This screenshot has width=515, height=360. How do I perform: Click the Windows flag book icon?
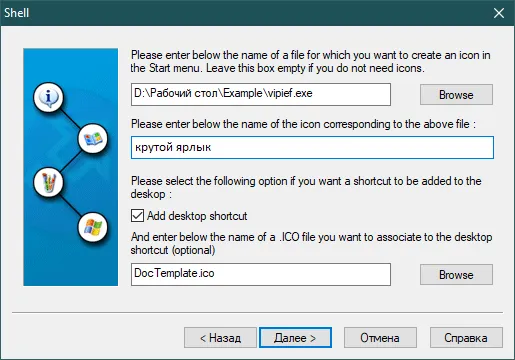coord(93,139)
